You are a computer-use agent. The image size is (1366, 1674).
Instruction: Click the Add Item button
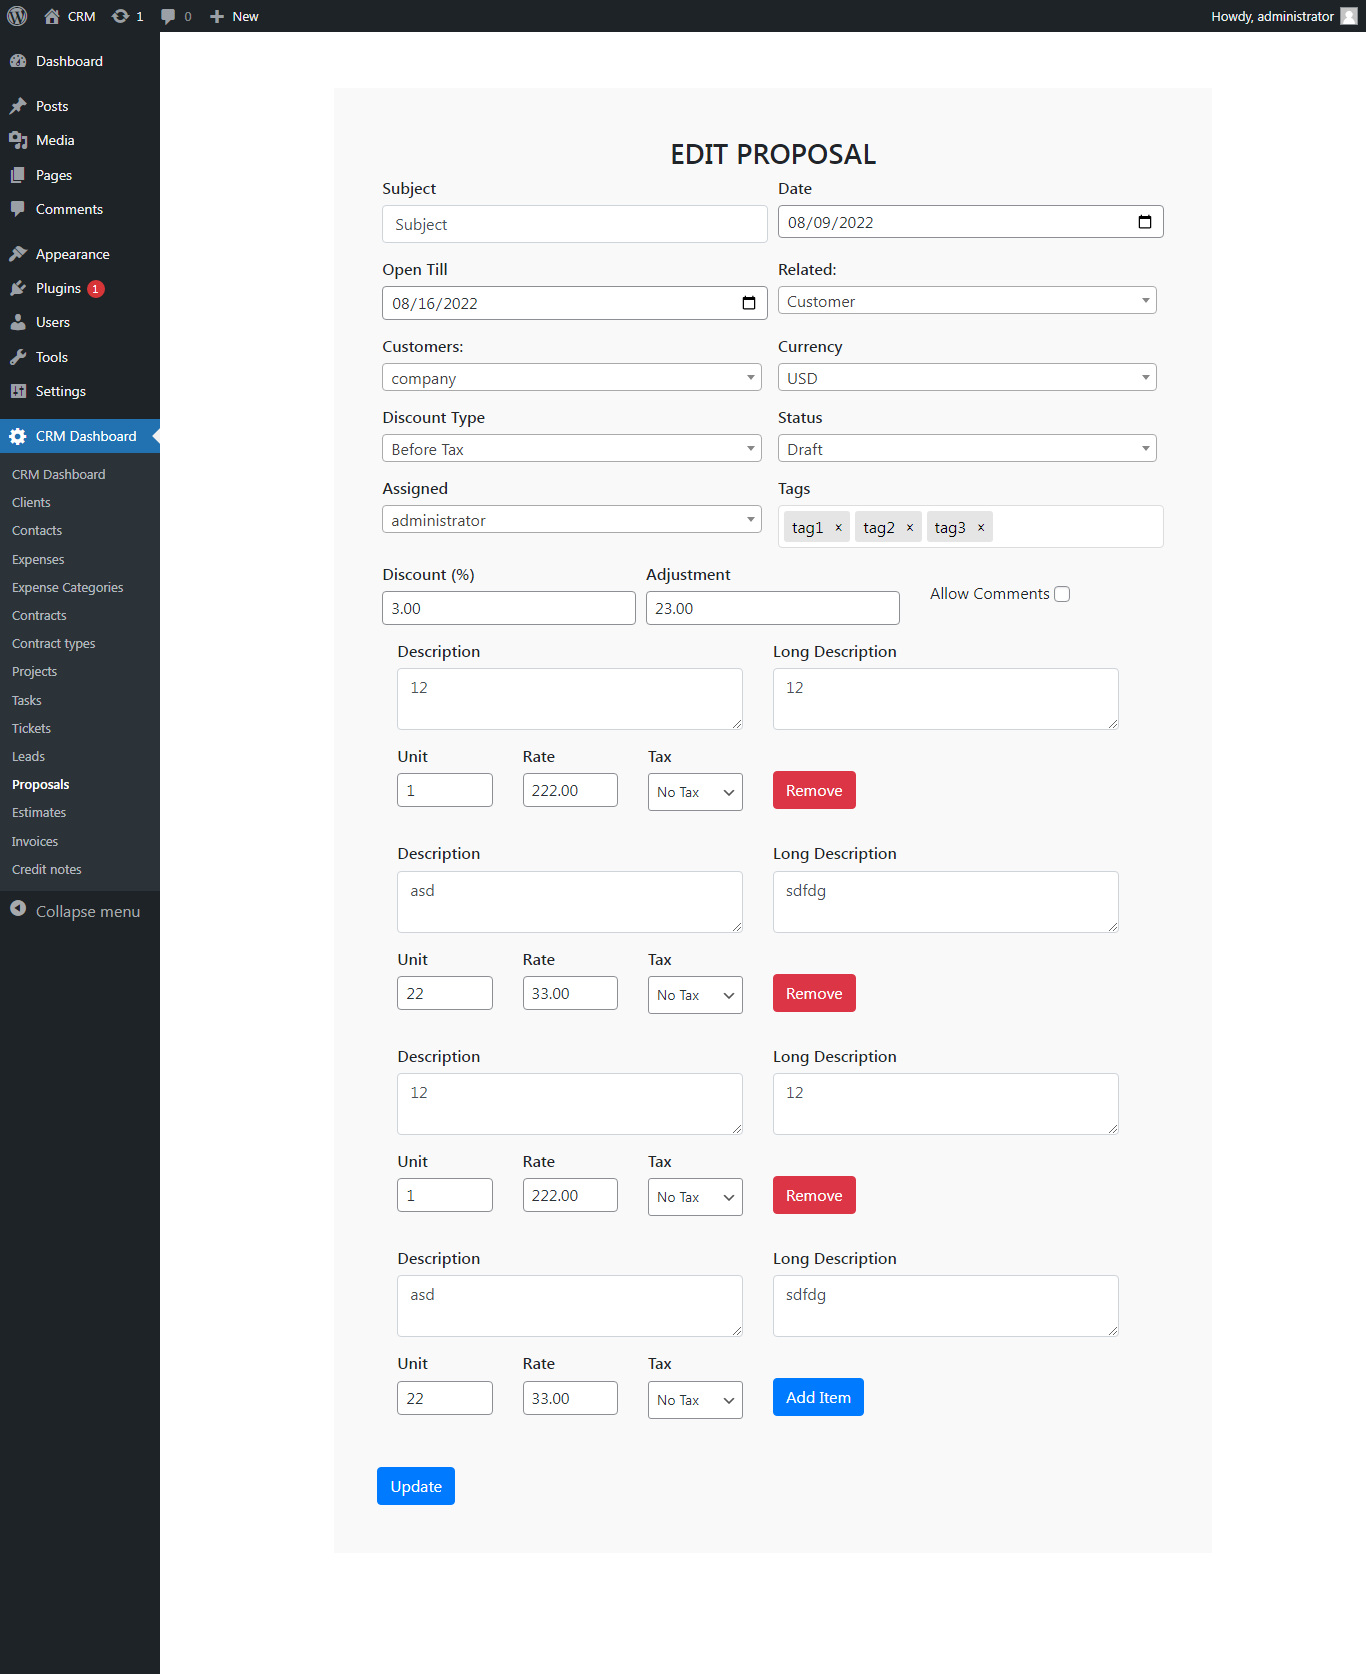tap(818, 1397)
